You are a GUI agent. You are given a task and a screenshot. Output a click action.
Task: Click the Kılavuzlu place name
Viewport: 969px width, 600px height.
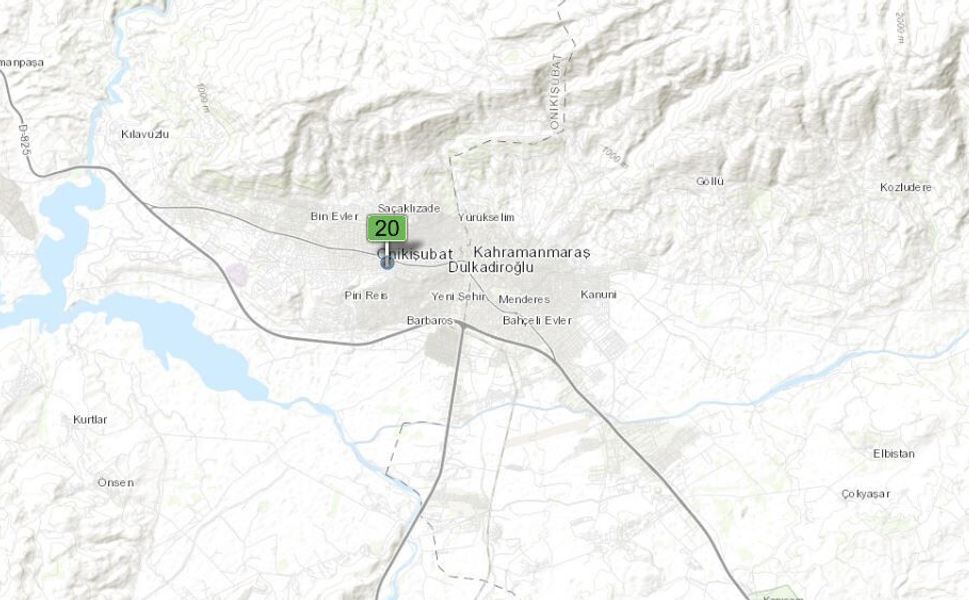(x=145, y=134)
